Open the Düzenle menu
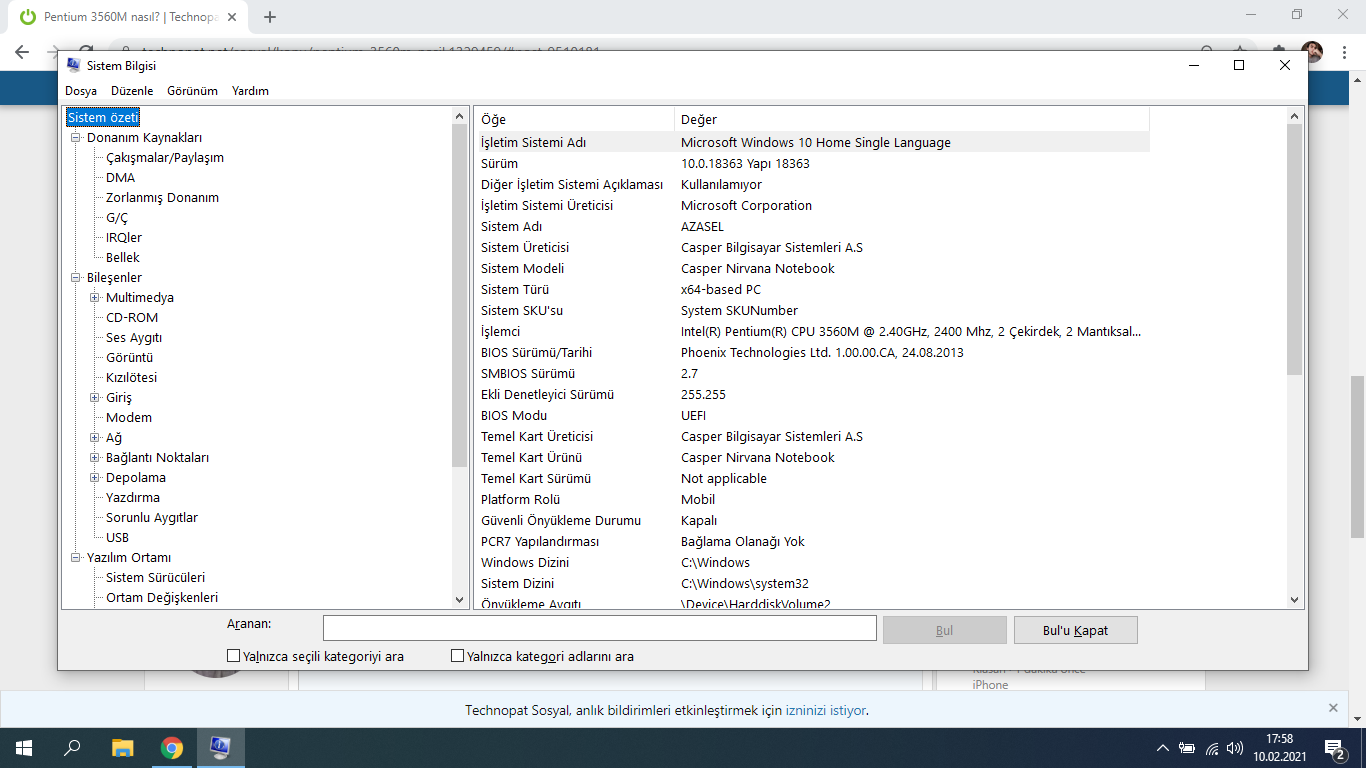This screenshot has width=1366, height=768. click(x=132, y=91)
